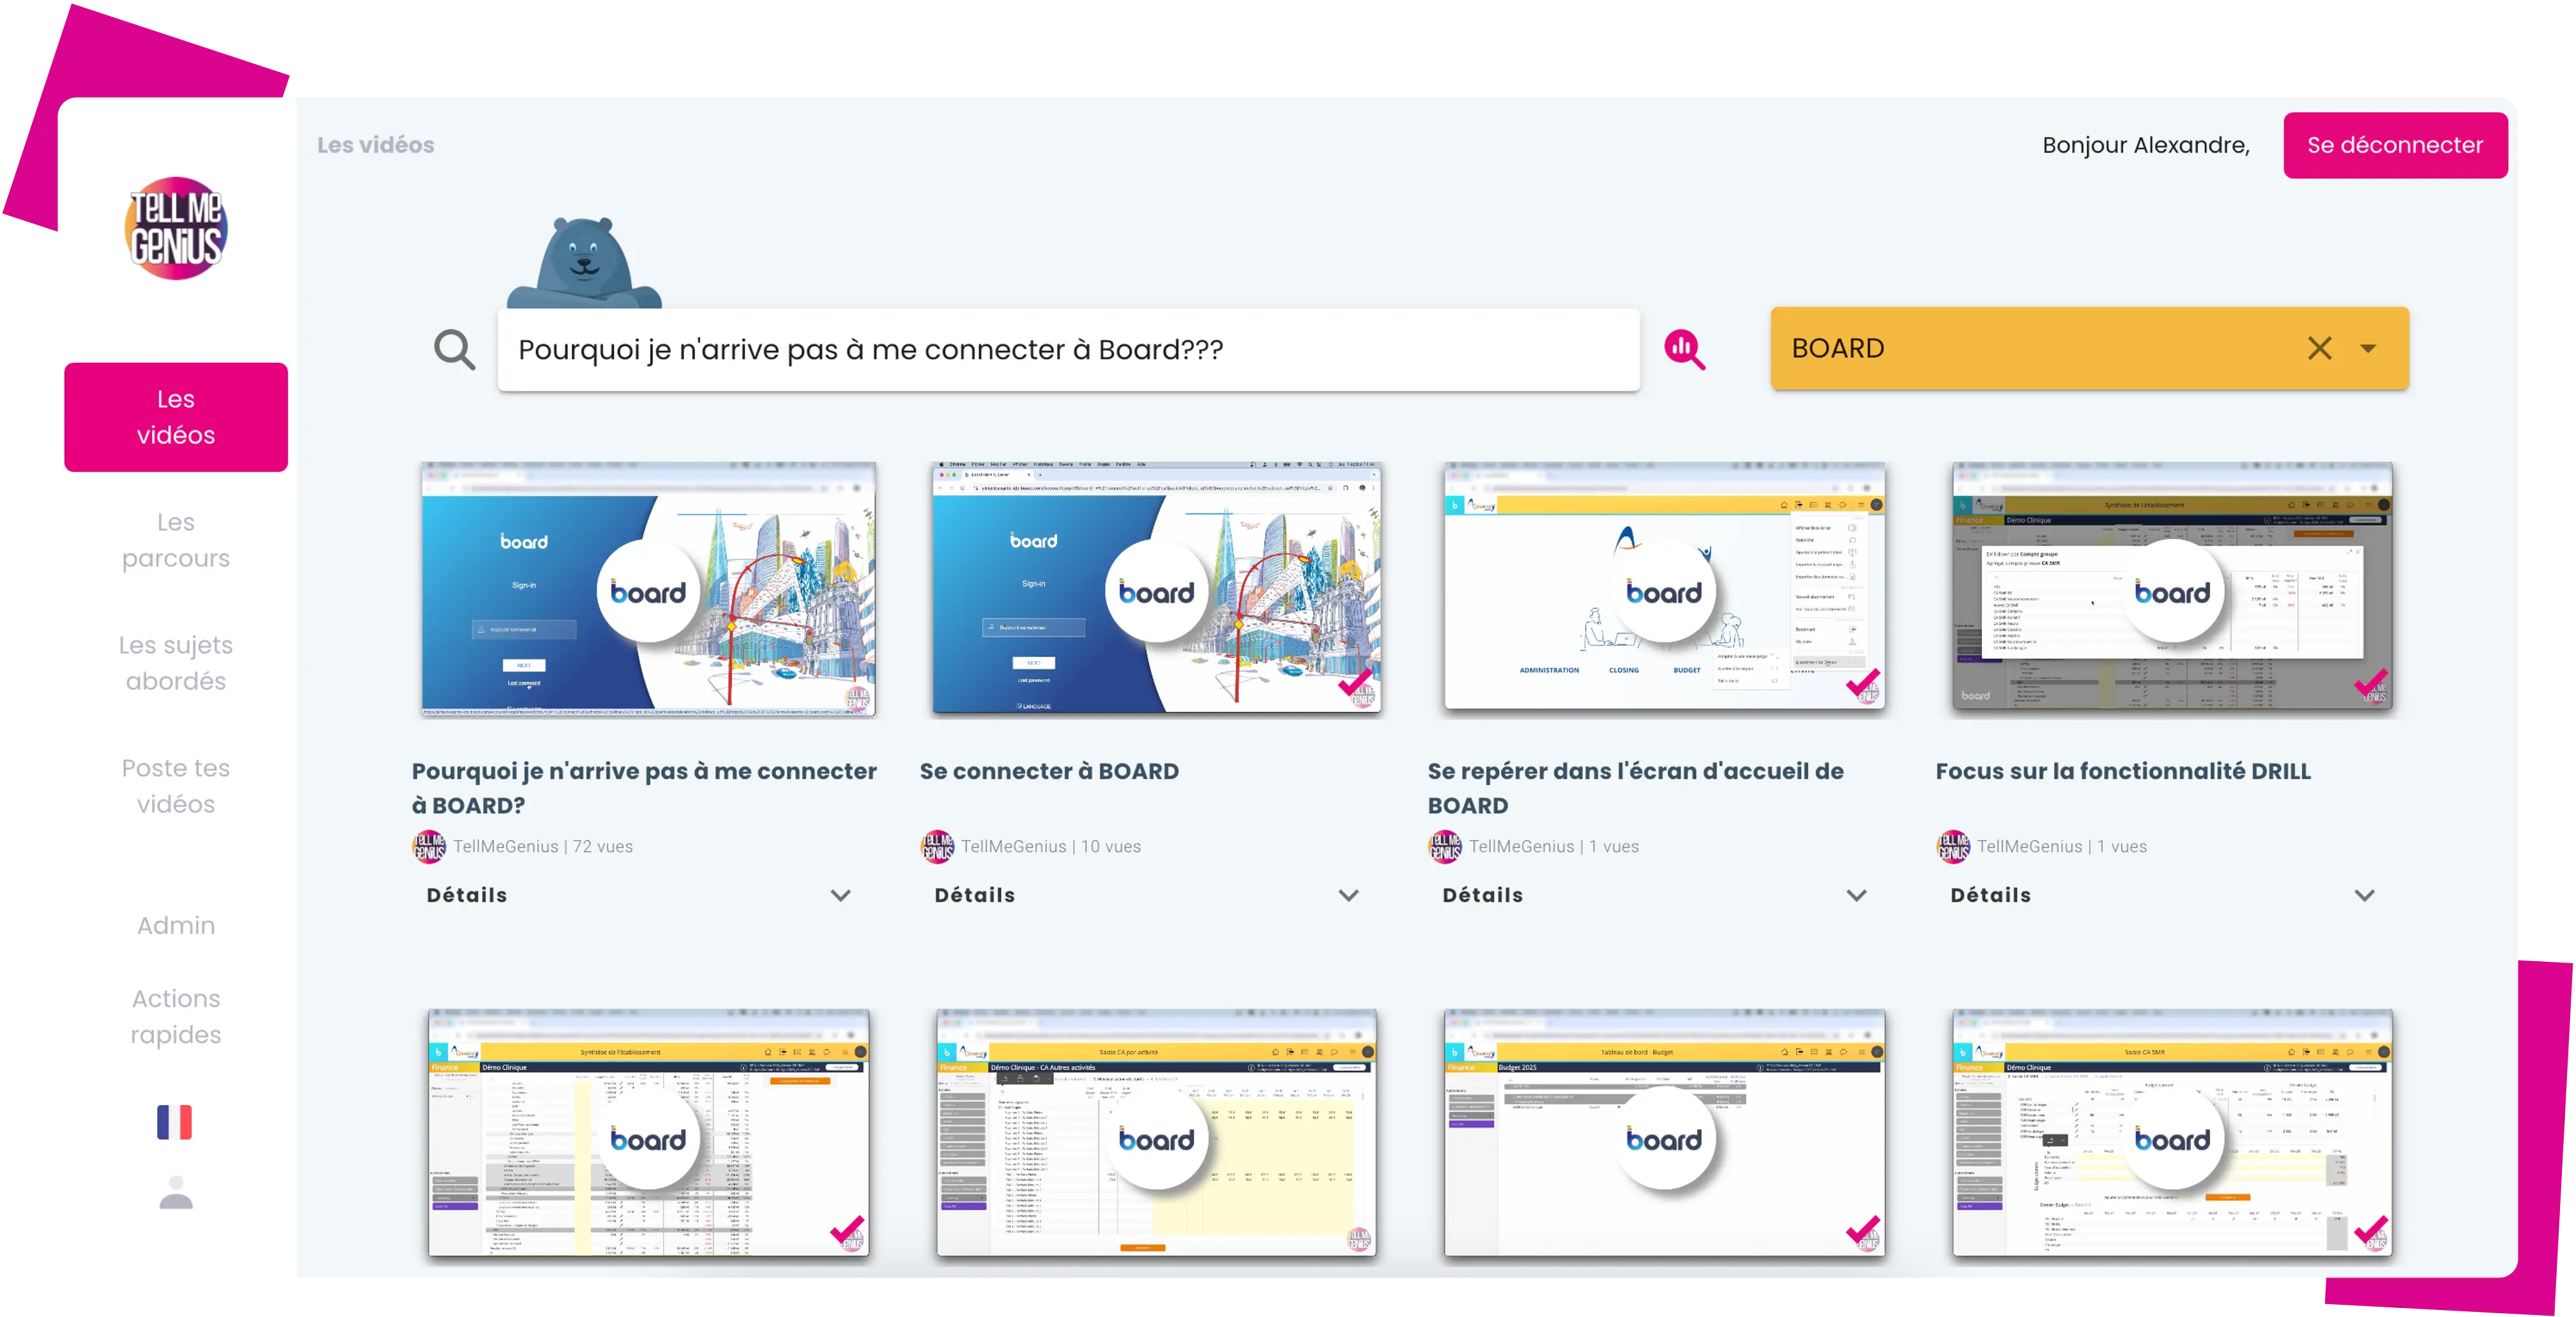Viewport: 2576px width, 1317px height.
Task: Open Actions rapides in the sidebar
Action: 176,1016
